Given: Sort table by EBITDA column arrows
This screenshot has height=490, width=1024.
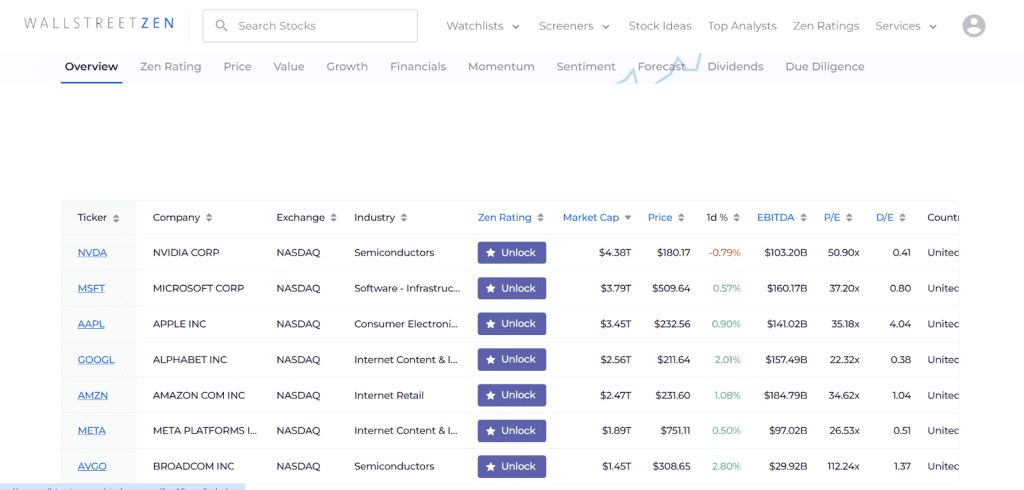Looking at the screenshot, I should click(x=804, y=218).
